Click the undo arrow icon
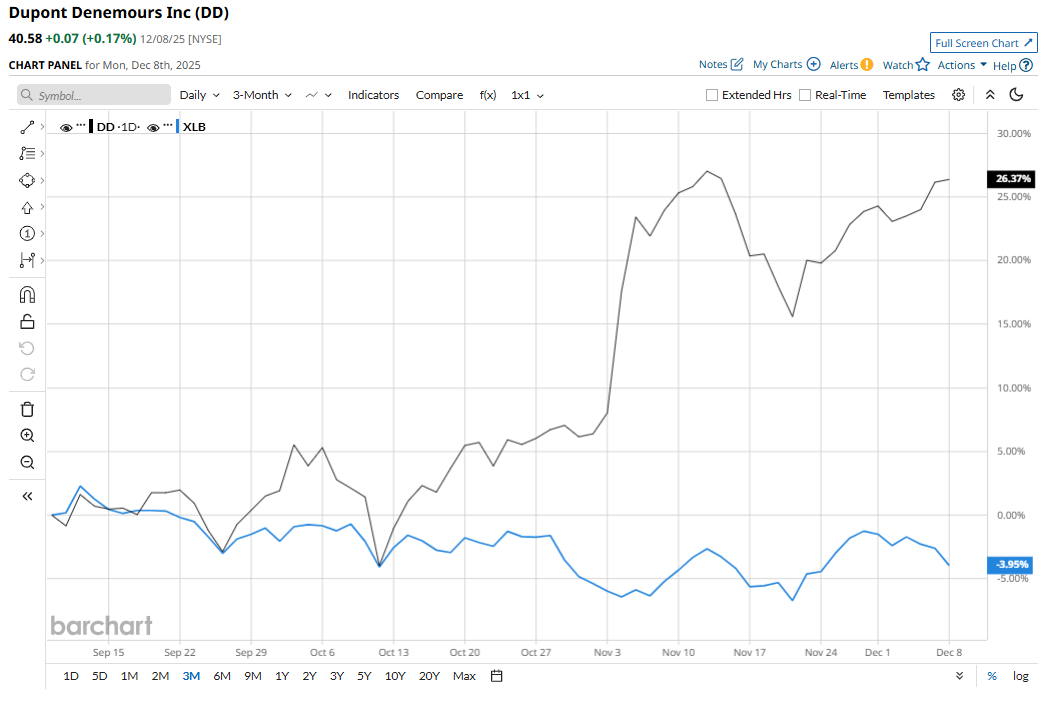 [27, 348]
